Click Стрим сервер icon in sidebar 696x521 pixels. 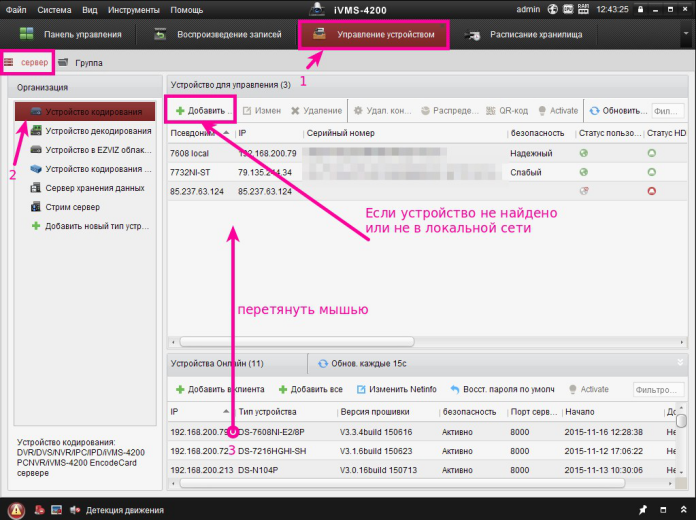coord(36,207)
